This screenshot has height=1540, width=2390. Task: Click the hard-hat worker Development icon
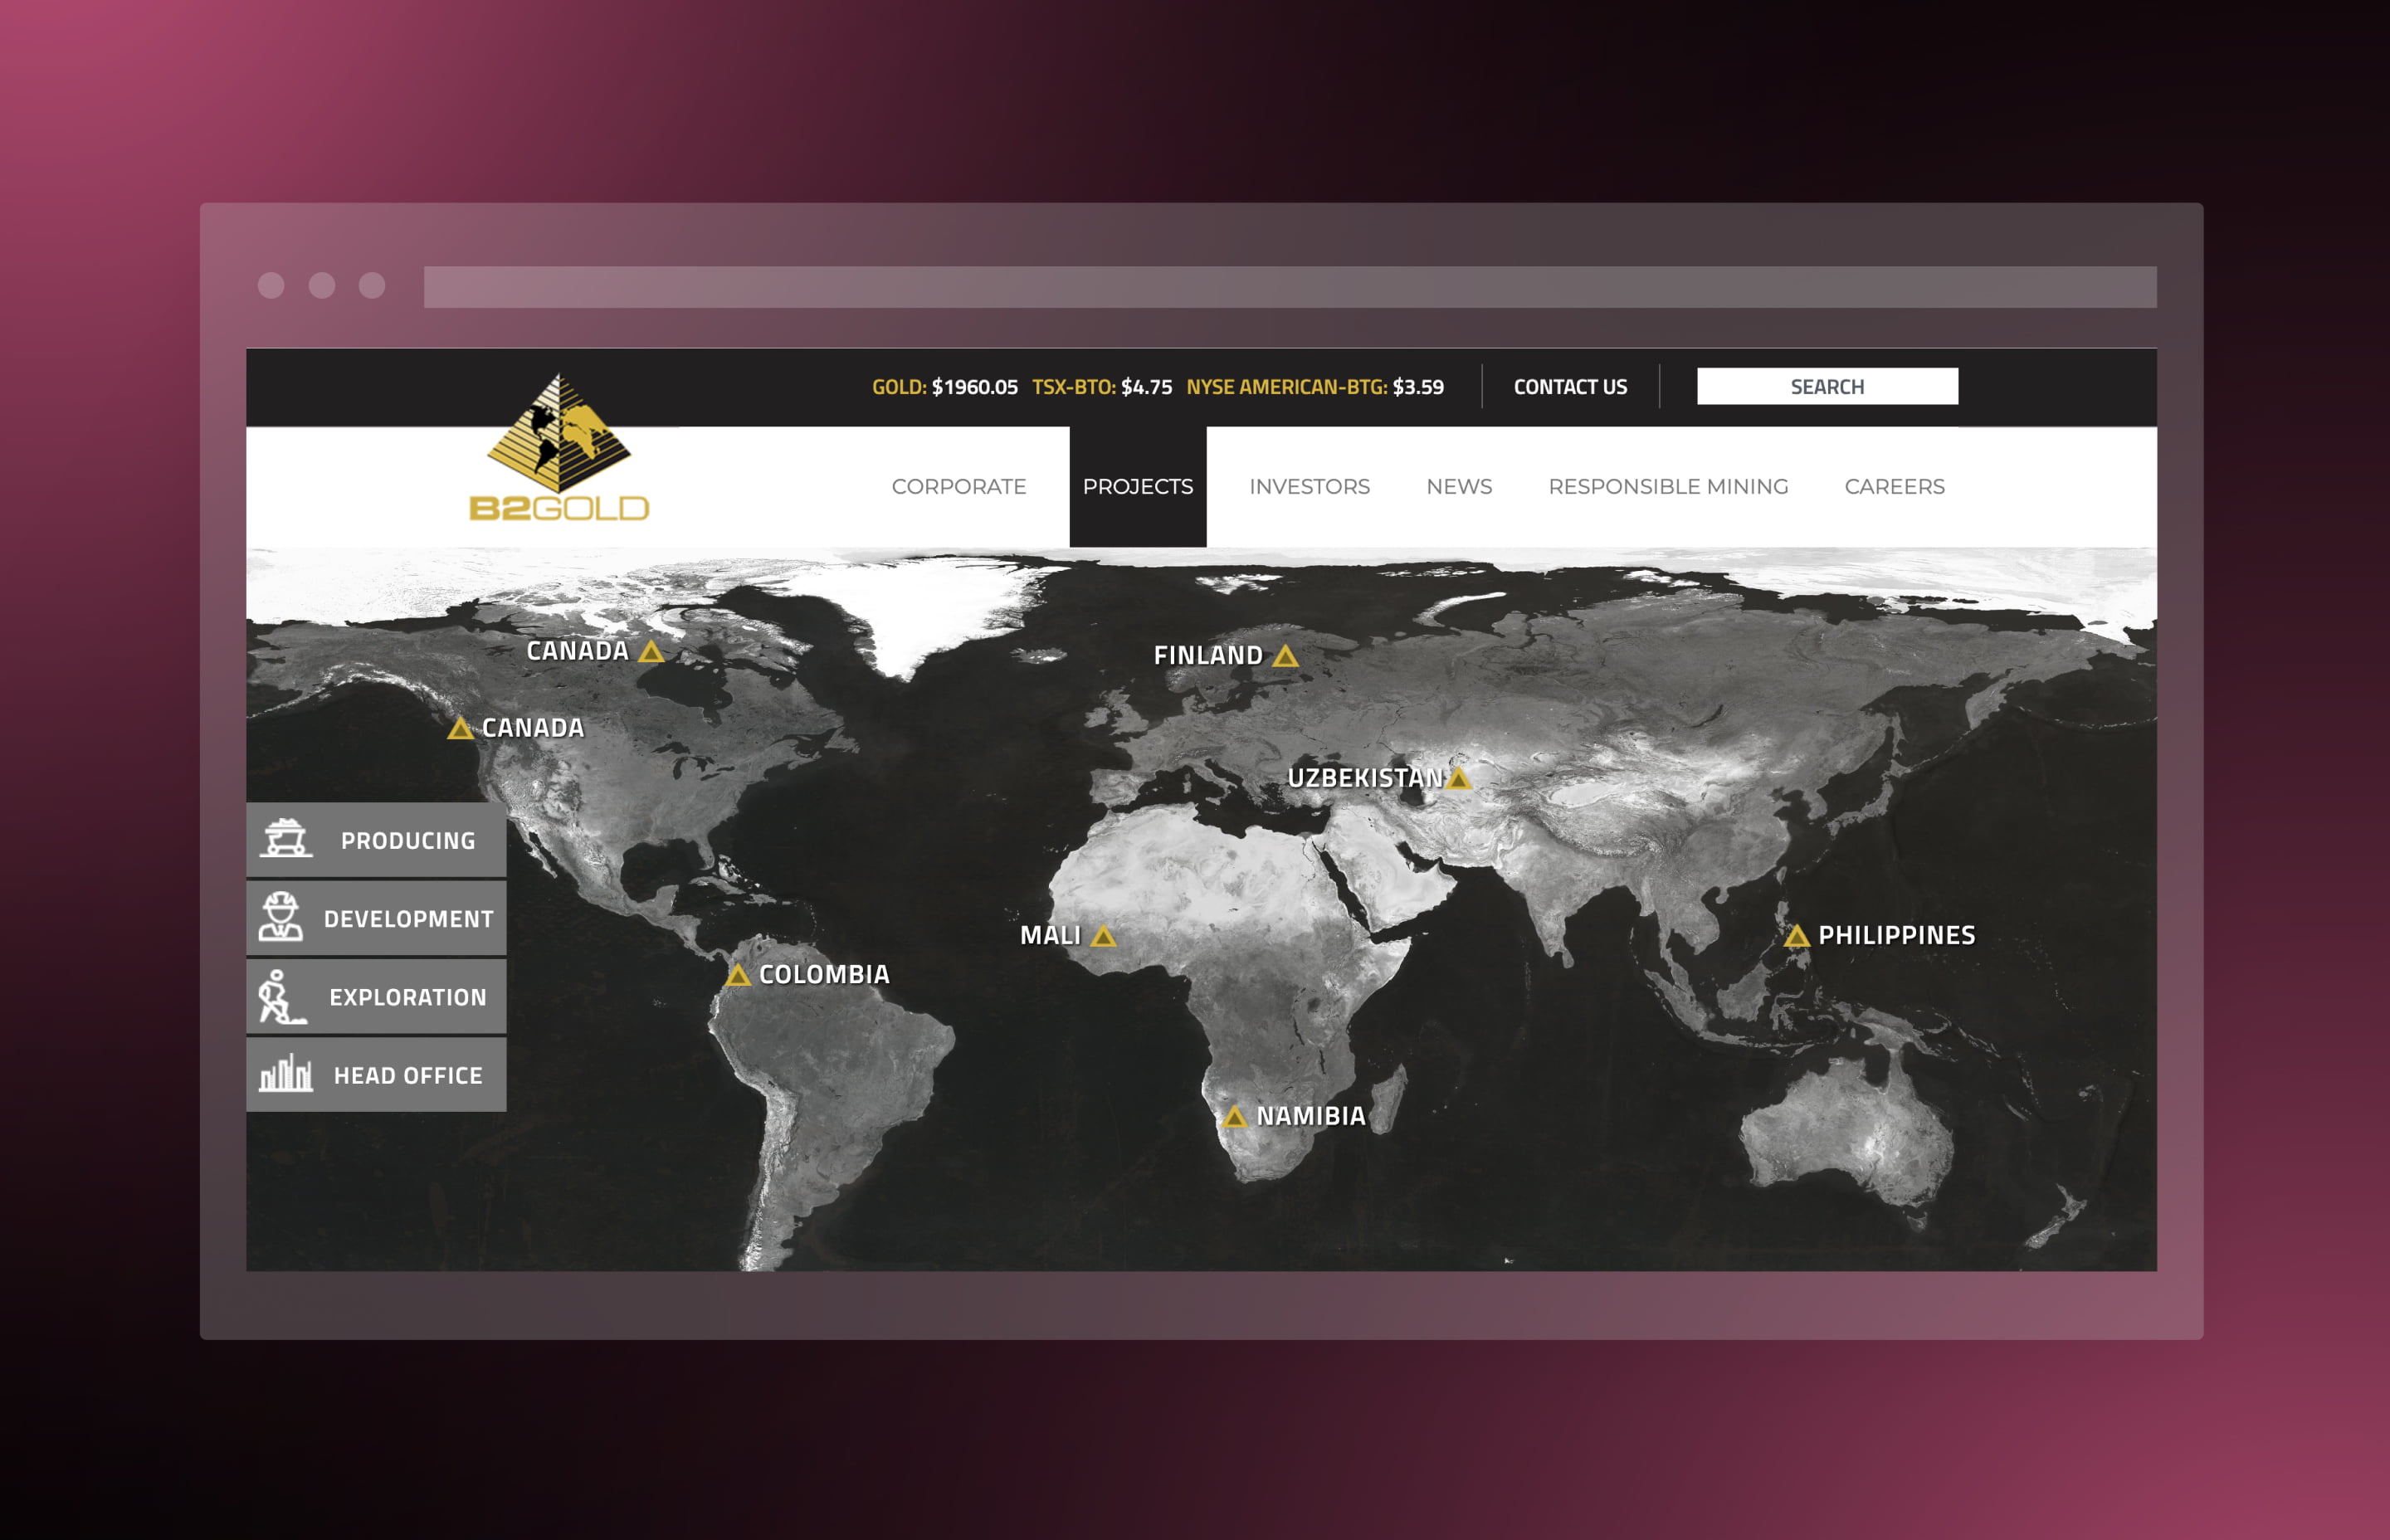click(x=281, y=916)
